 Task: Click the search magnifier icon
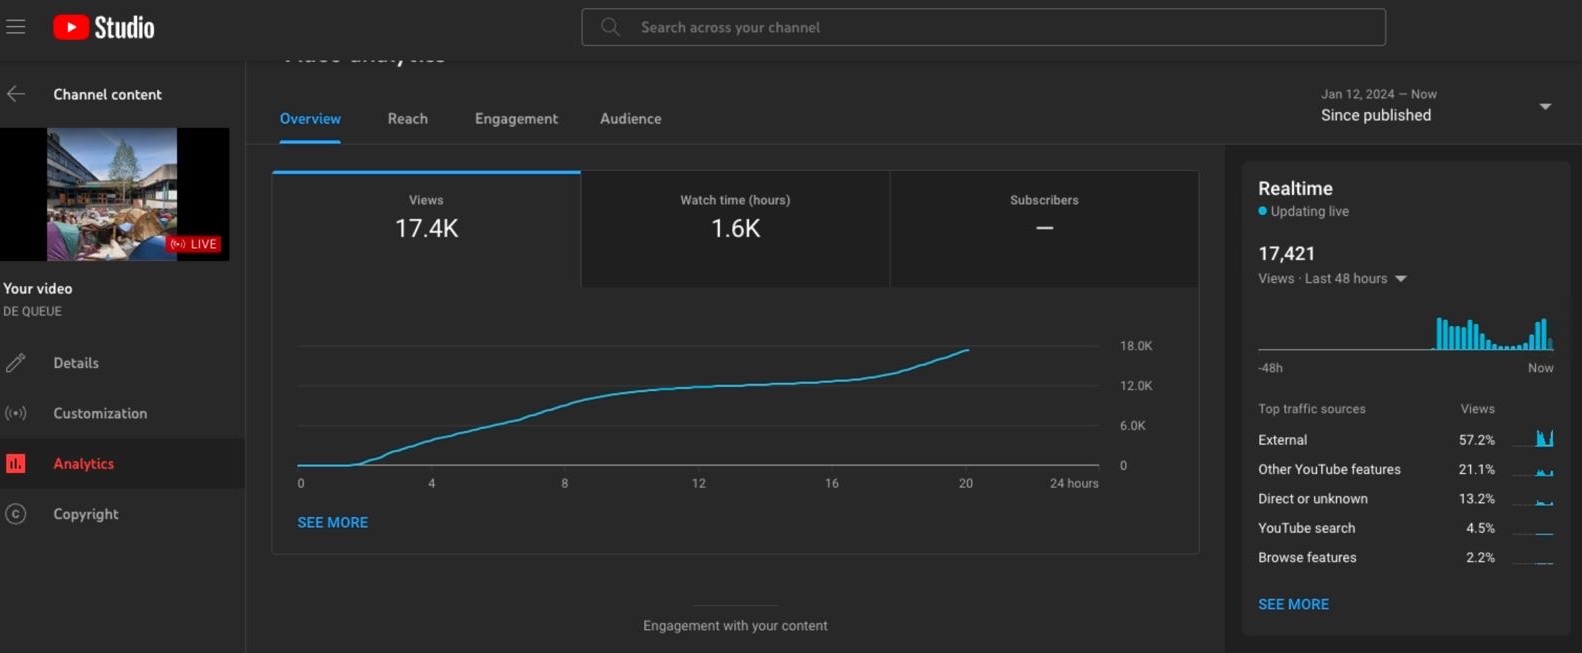coord(610,27)
